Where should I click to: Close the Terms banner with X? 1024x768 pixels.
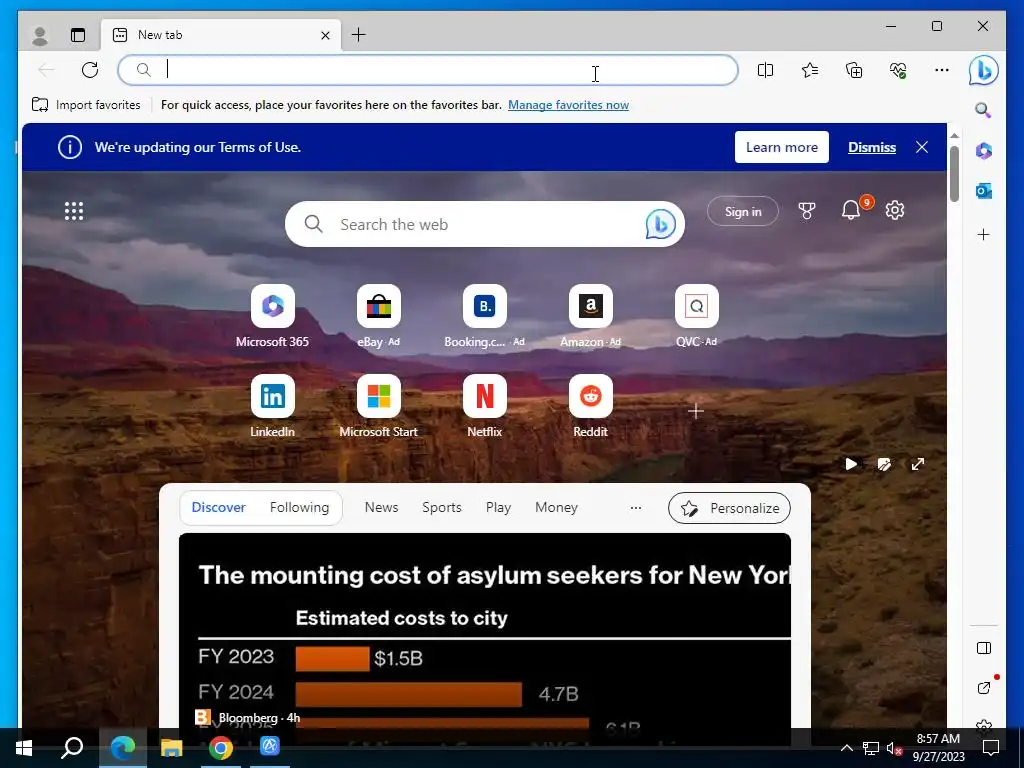(x=922, y=147)
